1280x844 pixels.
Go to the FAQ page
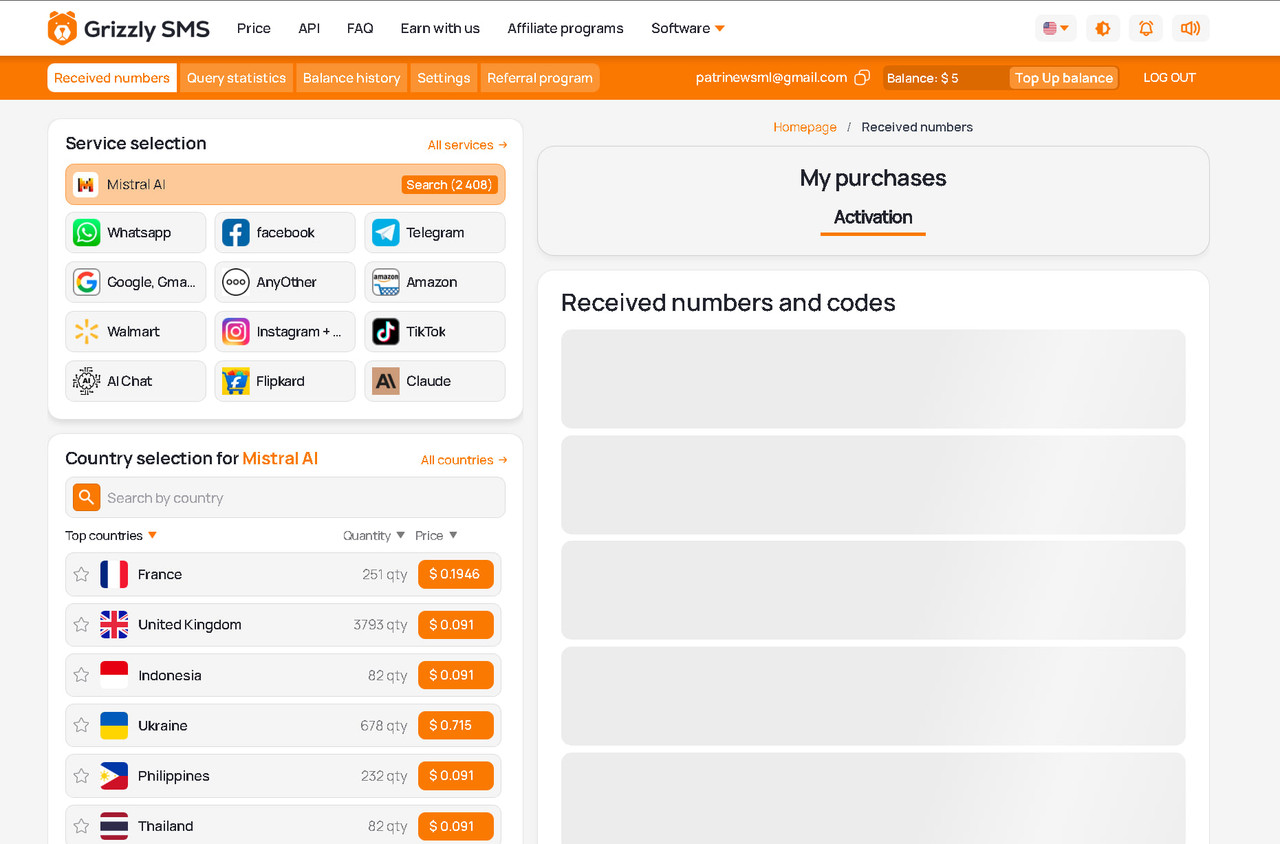(x=360, y=28)
